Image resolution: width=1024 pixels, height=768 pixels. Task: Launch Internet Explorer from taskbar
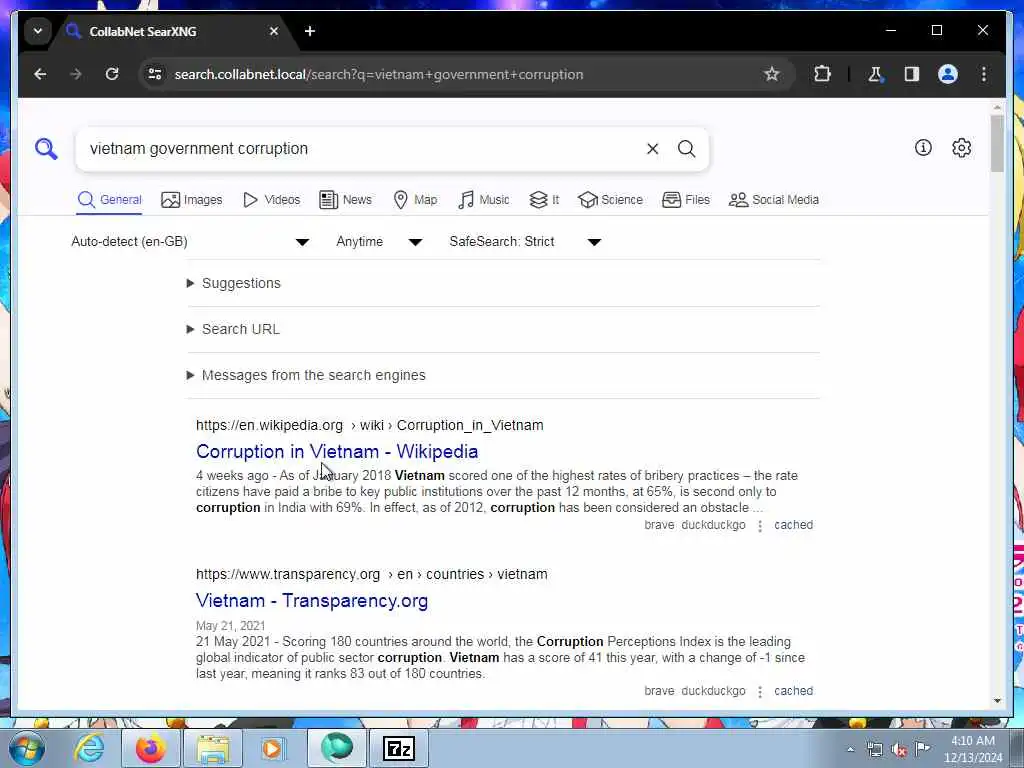pos(89,748)
